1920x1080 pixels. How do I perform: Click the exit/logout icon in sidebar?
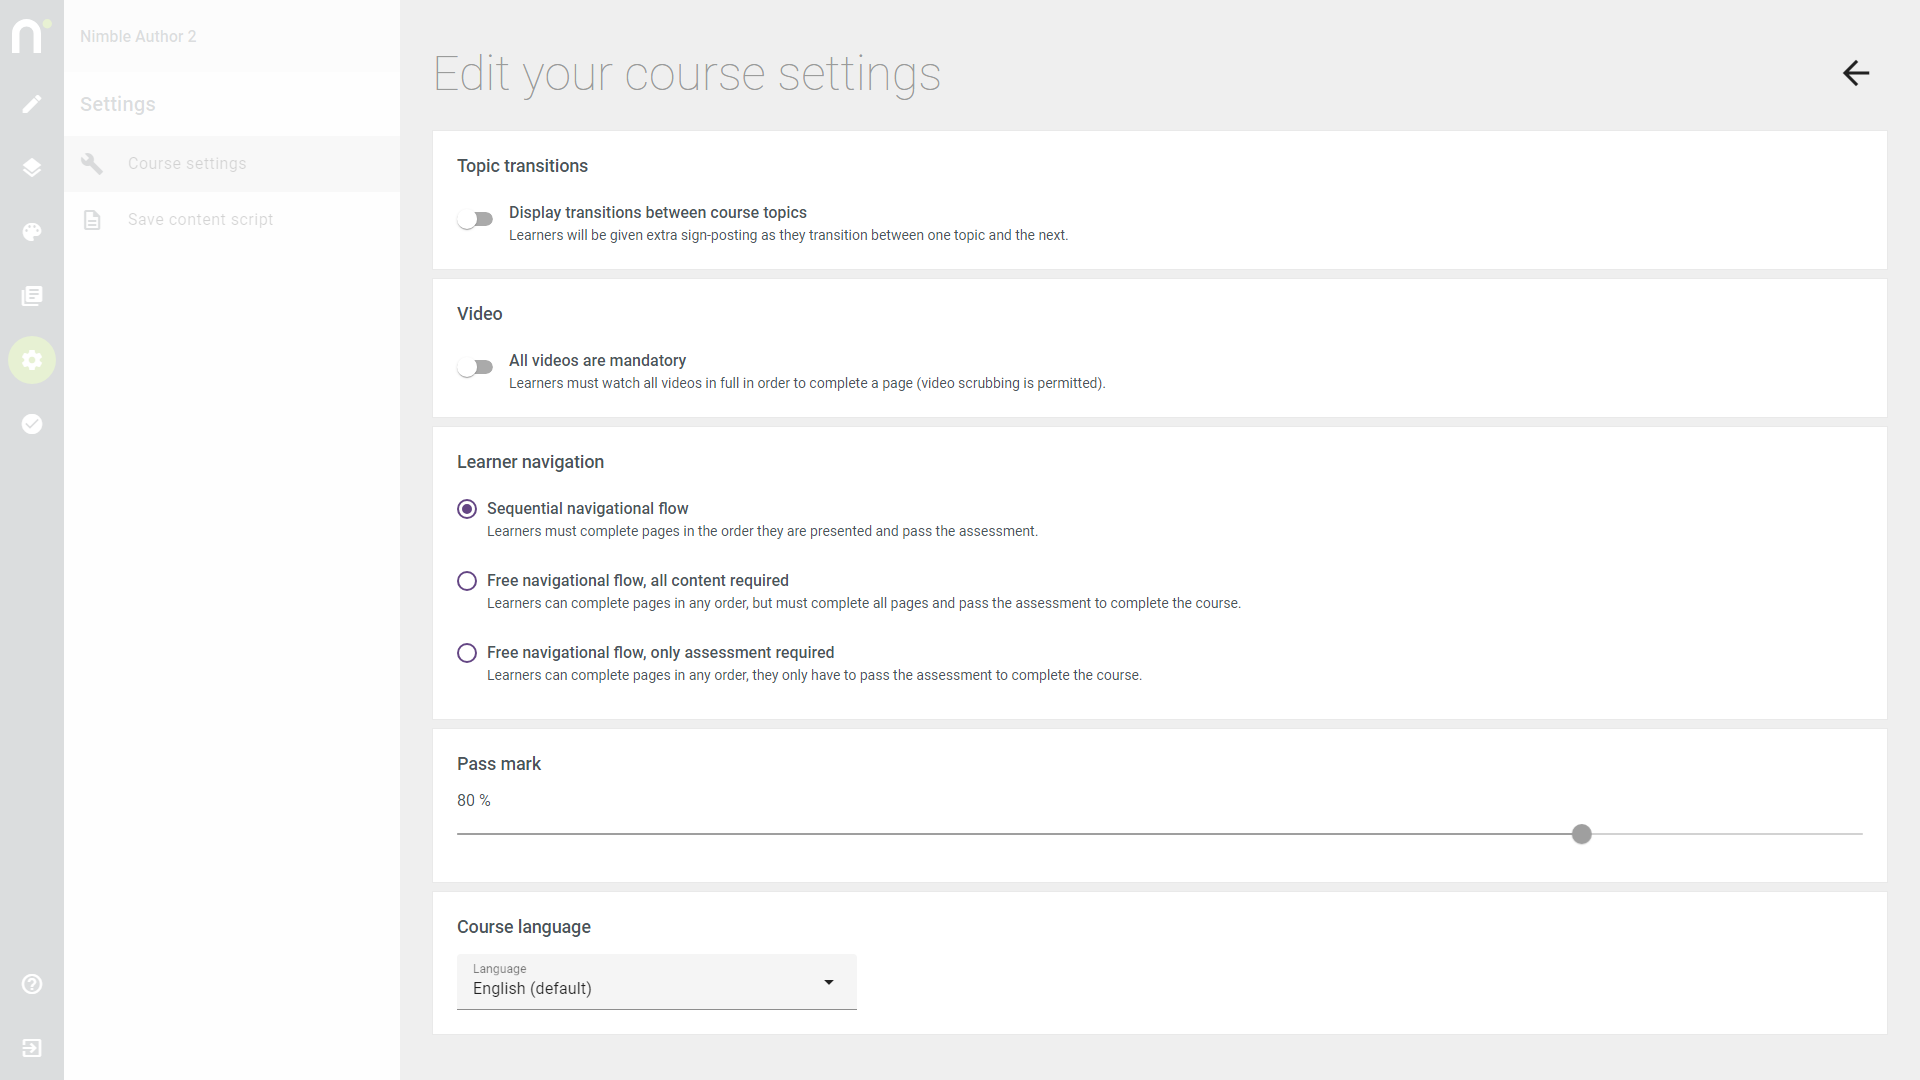click(32, 1049)
